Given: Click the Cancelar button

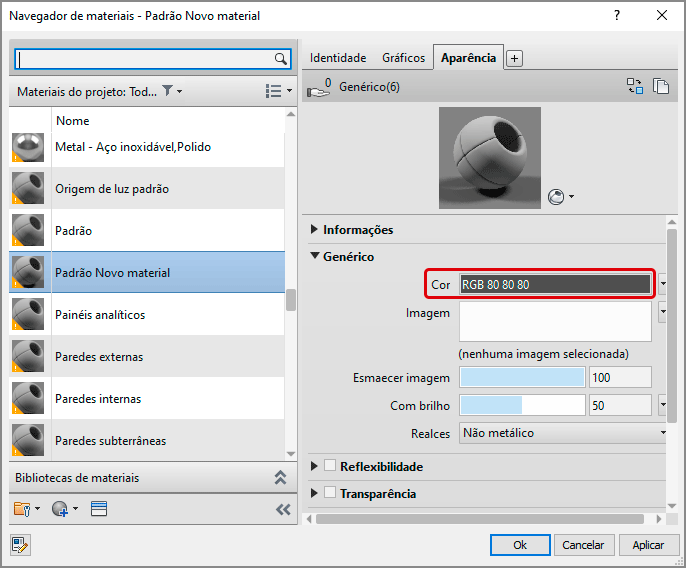Looking at the screenshot, I should point(584,545).
